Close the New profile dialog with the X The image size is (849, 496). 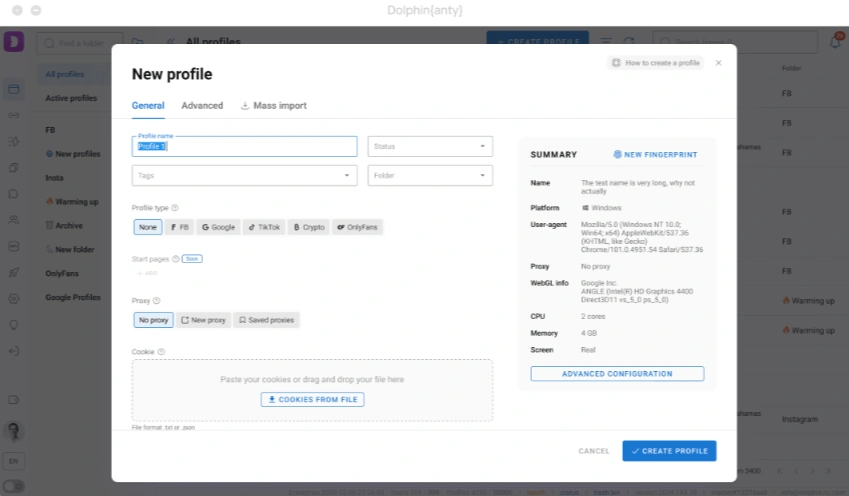(719, 63)
